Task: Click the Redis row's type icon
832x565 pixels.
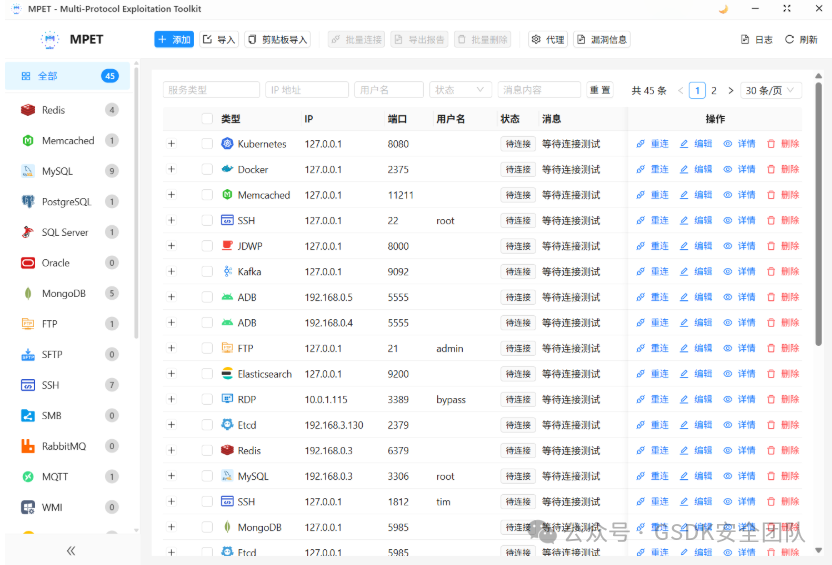Action: point(227,450)
